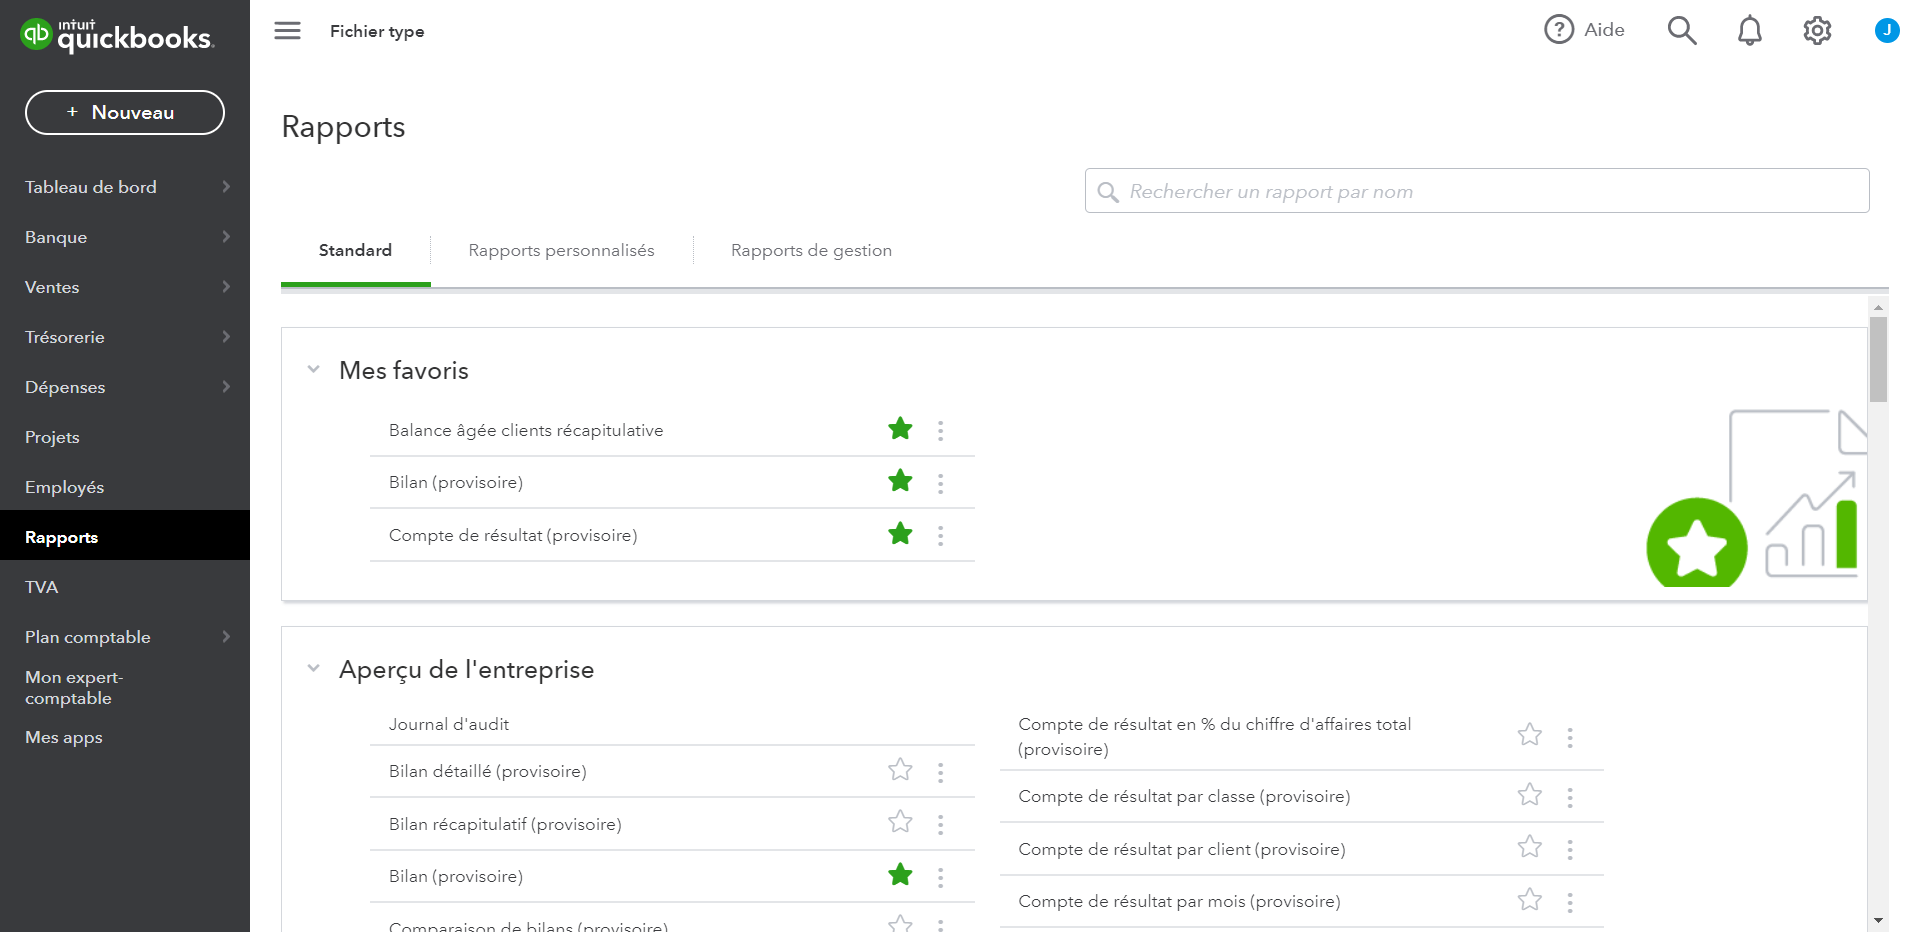
Task: Open the hamburger navigation menu icon
Action: click(x=287, y=31)
